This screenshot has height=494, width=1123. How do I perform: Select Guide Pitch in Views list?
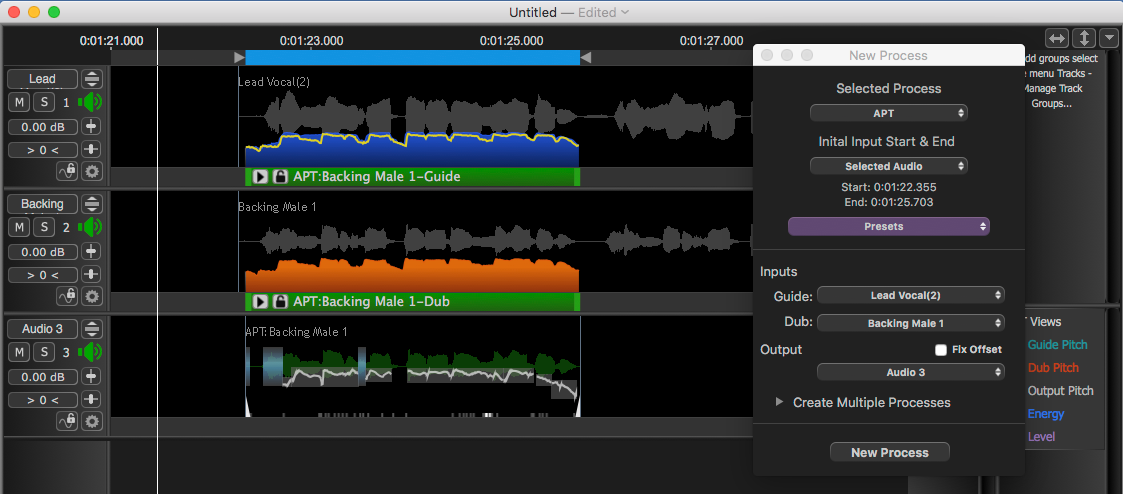[x=1057, y=345]
